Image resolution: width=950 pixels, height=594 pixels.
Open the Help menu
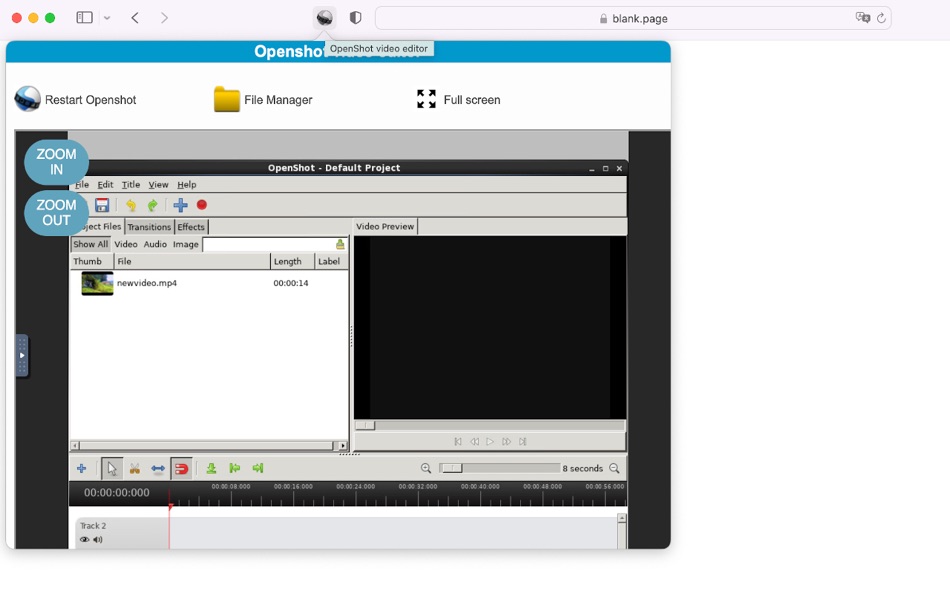187,184
